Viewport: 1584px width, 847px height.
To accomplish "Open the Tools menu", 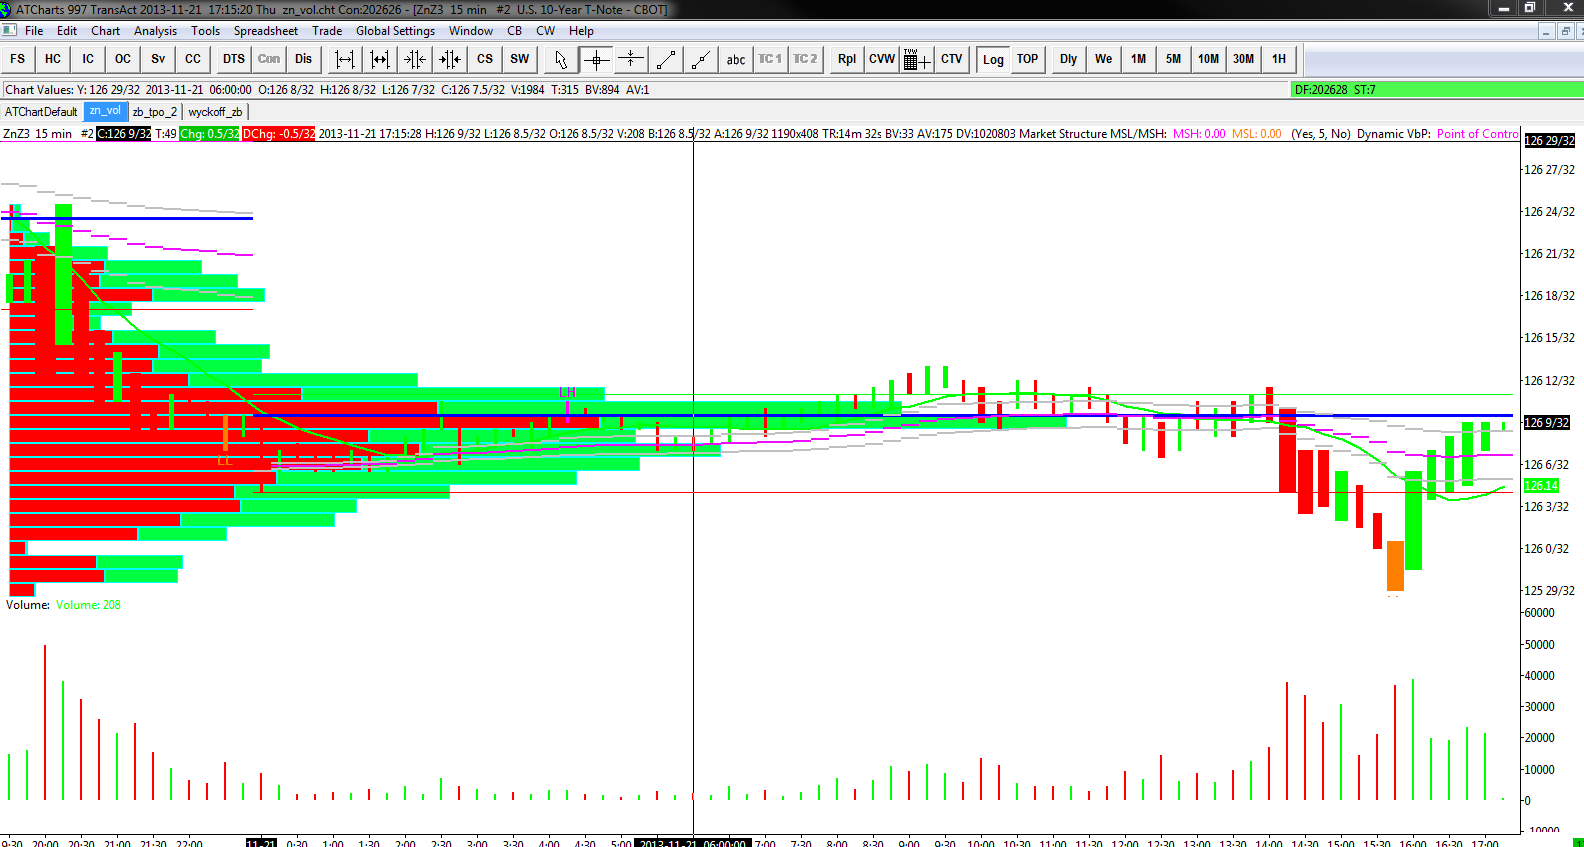I will (206, 31).
